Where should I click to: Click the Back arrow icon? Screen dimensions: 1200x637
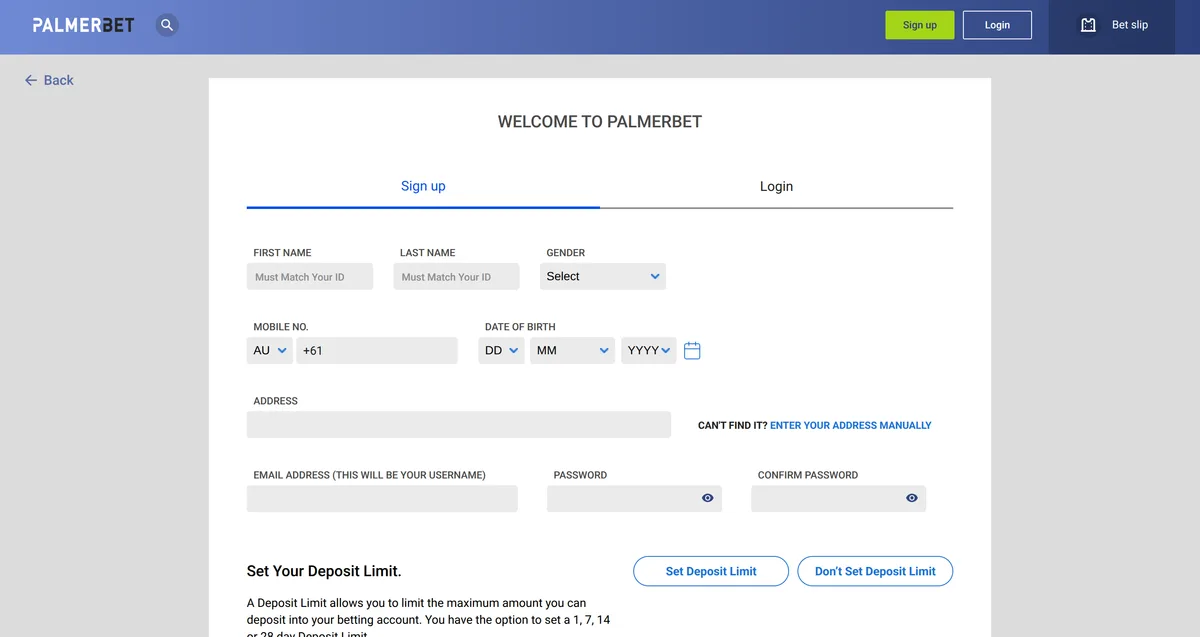pyautogui.click(x=31, y=80)
